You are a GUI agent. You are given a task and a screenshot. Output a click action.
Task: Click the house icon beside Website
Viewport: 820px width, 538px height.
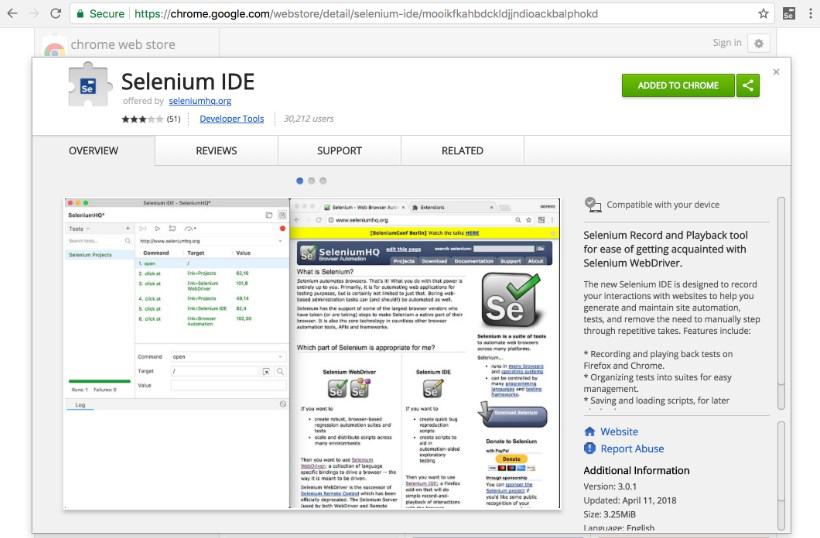(x=590, y=431)
